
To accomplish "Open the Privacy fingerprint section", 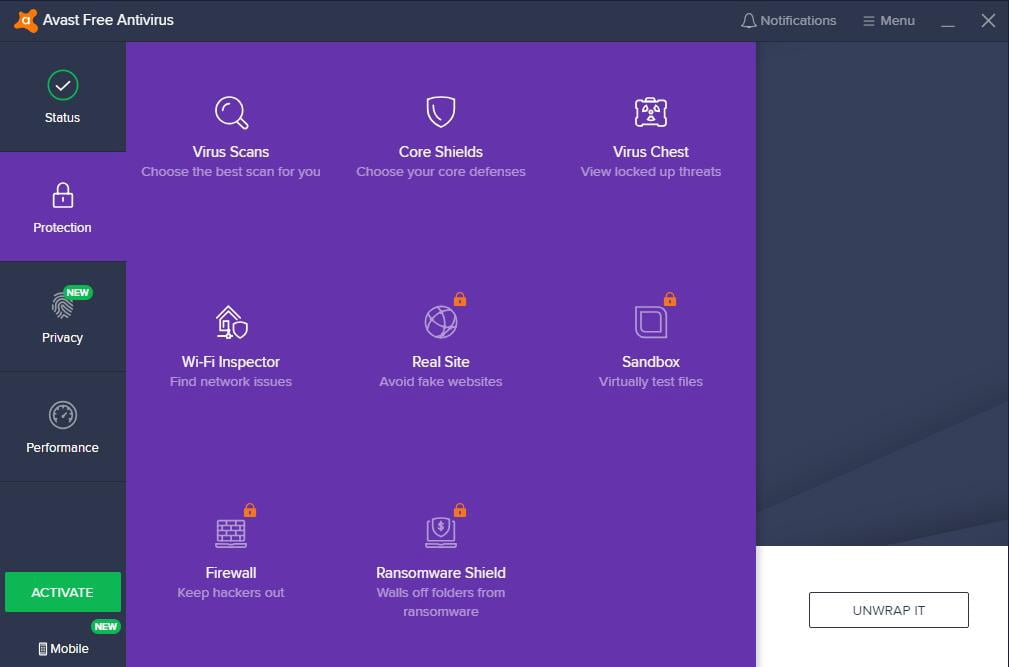I will [x=62, y=317].
